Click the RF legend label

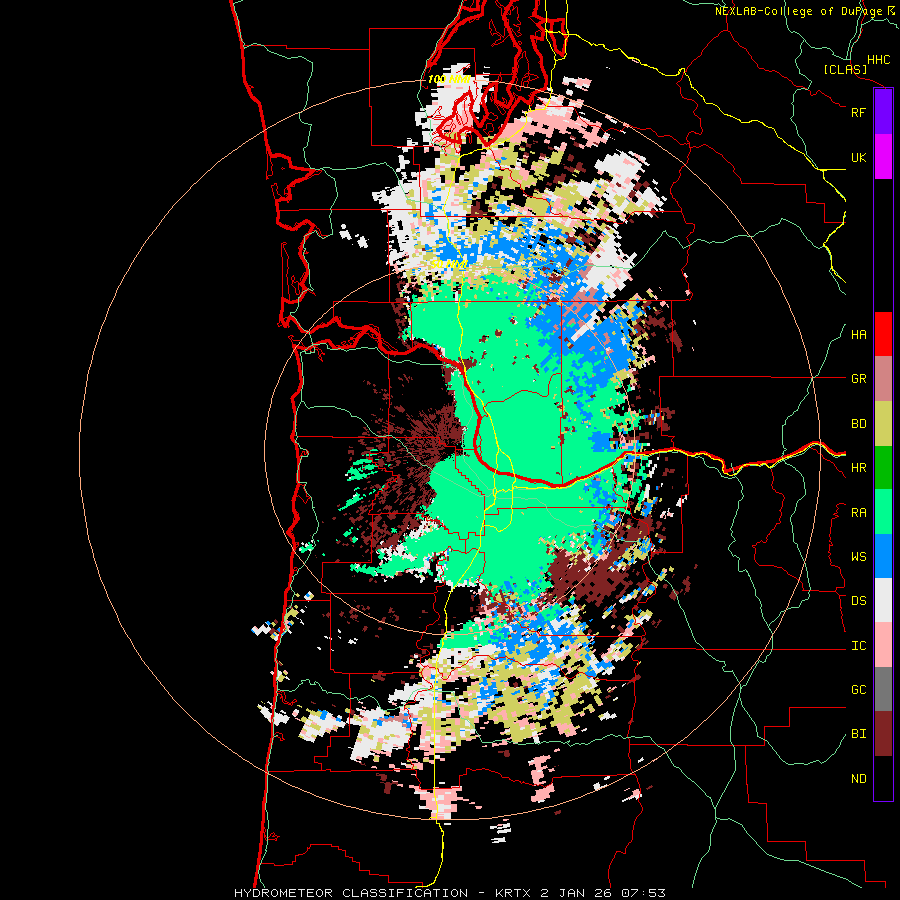tap(858, 112)
